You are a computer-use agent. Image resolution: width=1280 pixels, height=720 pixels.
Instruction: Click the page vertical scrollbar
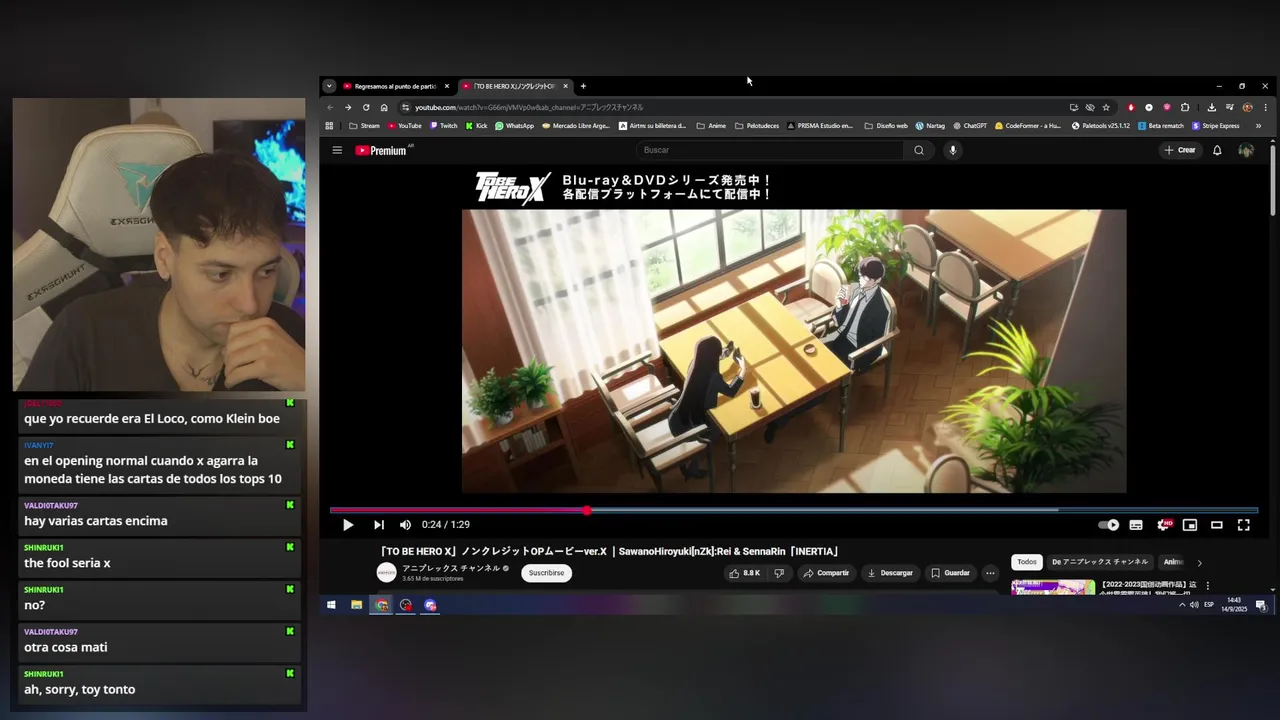[1272, 178]
